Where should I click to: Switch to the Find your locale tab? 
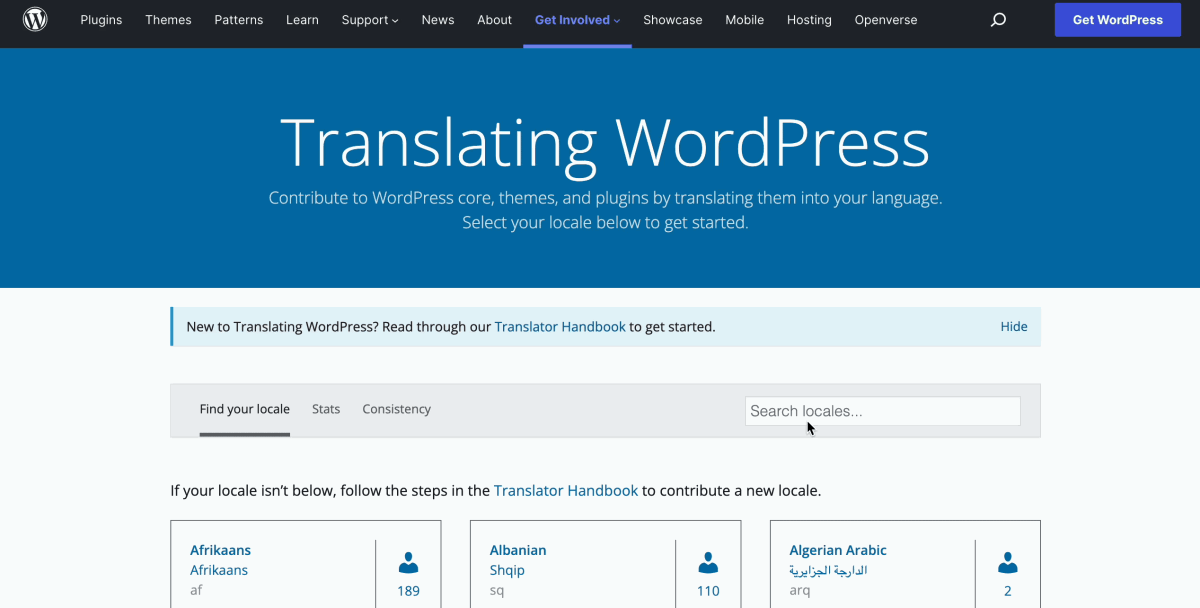pyautogui.click(x=245, y=410)
